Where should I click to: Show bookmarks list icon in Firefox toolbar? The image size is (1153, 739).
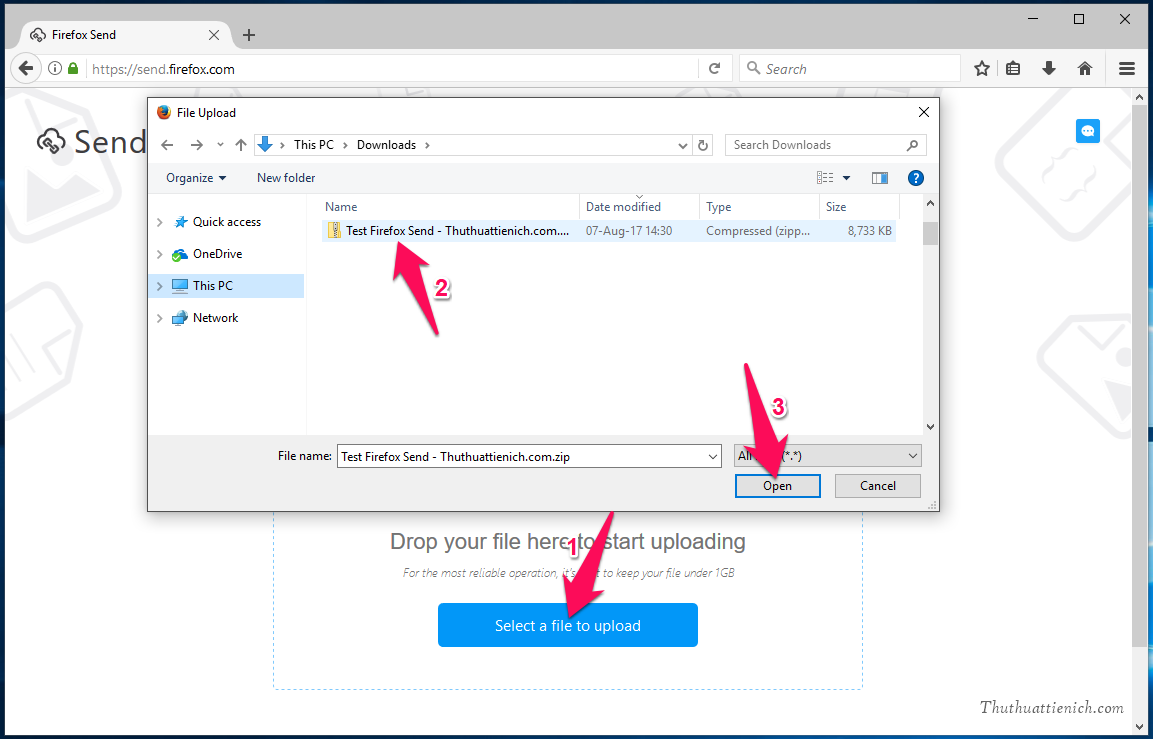tap(1013, 68)
